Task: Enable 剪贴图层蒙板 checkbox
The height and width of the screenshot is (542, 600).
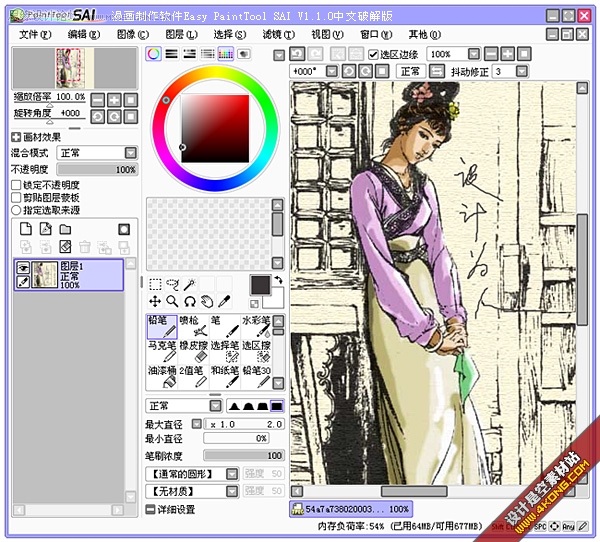Action: coord(16,198)
